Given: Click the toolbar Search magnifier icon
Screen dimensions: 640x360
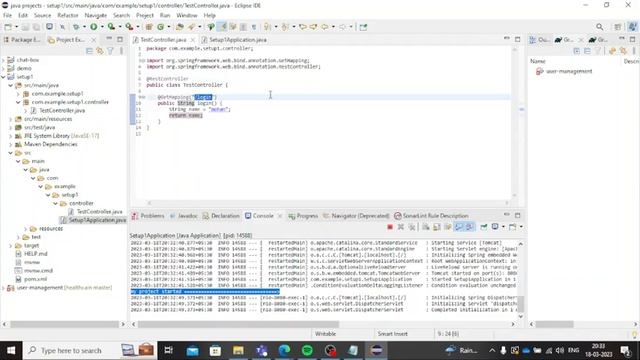Looking at the screenshot, I should (600, 27).
